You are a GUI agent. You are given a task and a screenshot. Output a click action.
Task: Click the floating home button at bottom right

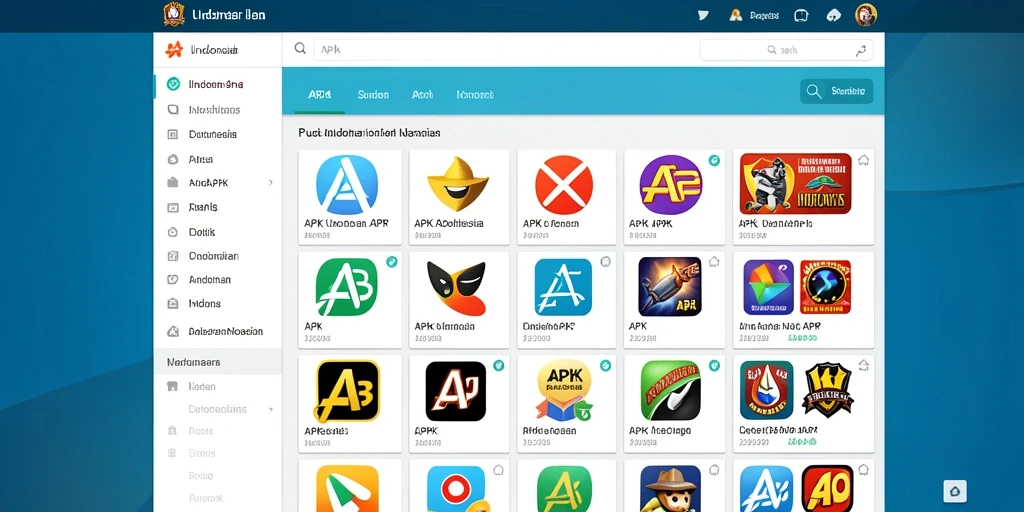pyautogui.click(x=955, y=491)
